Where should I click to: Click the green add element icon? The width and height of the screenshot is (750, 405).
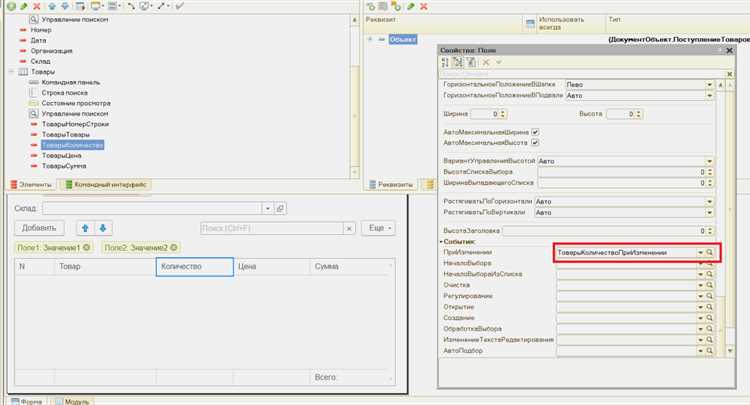(11, 6)
